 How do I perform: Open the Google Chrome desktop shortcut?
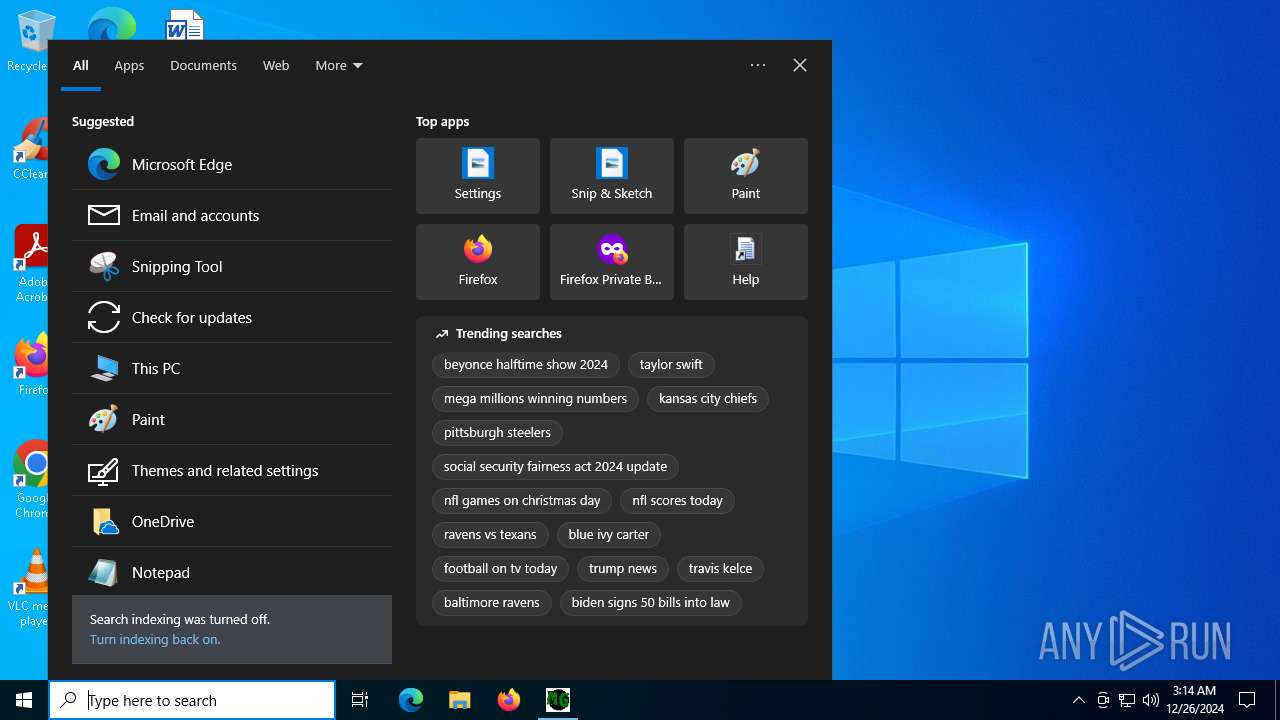coord(33,480)
